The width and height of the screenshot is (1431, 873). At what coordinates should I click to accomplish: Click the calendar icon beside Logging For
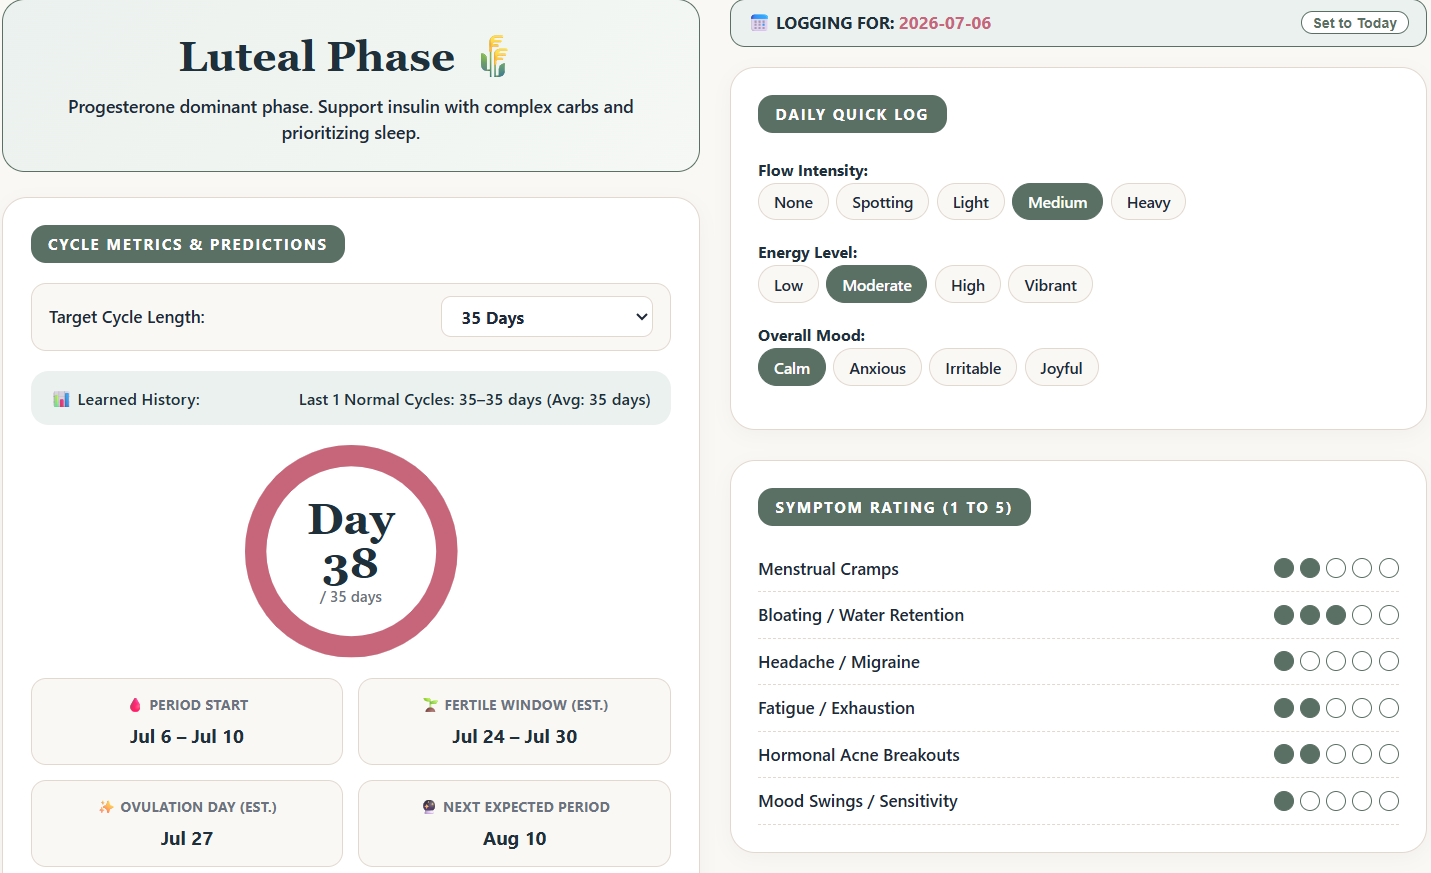click(759, 23)
